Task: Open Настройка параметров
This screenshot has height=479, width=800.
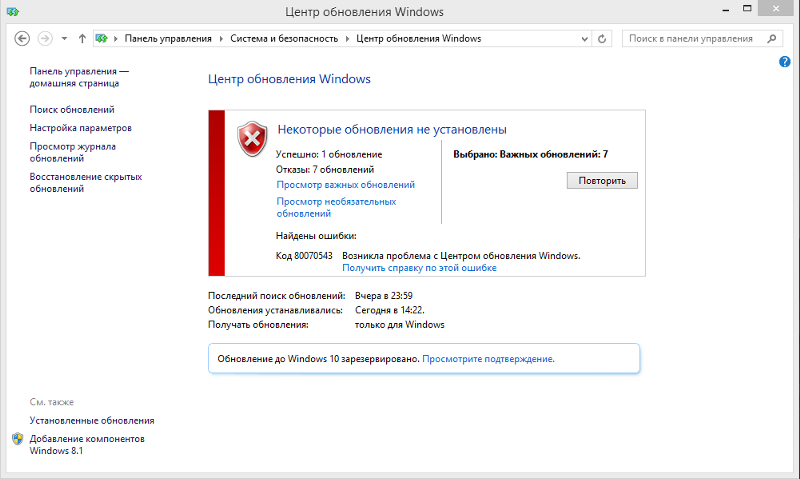Action: pos(81,128)
